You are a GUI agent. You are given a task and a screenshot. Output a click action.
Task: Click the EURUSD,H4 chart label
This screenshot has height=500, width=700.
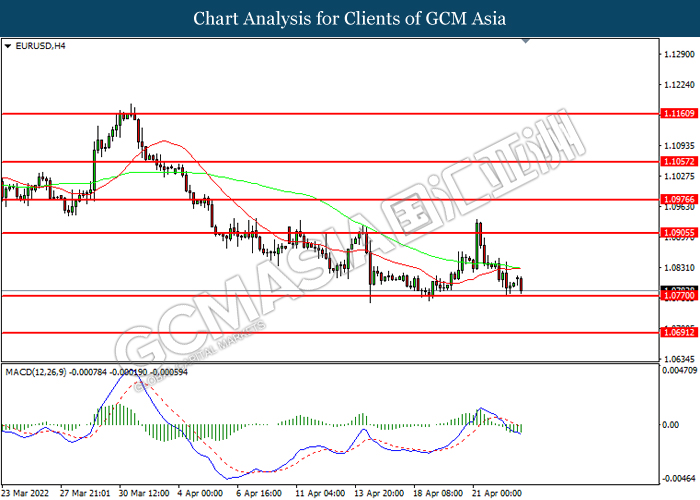click(40, 46)
